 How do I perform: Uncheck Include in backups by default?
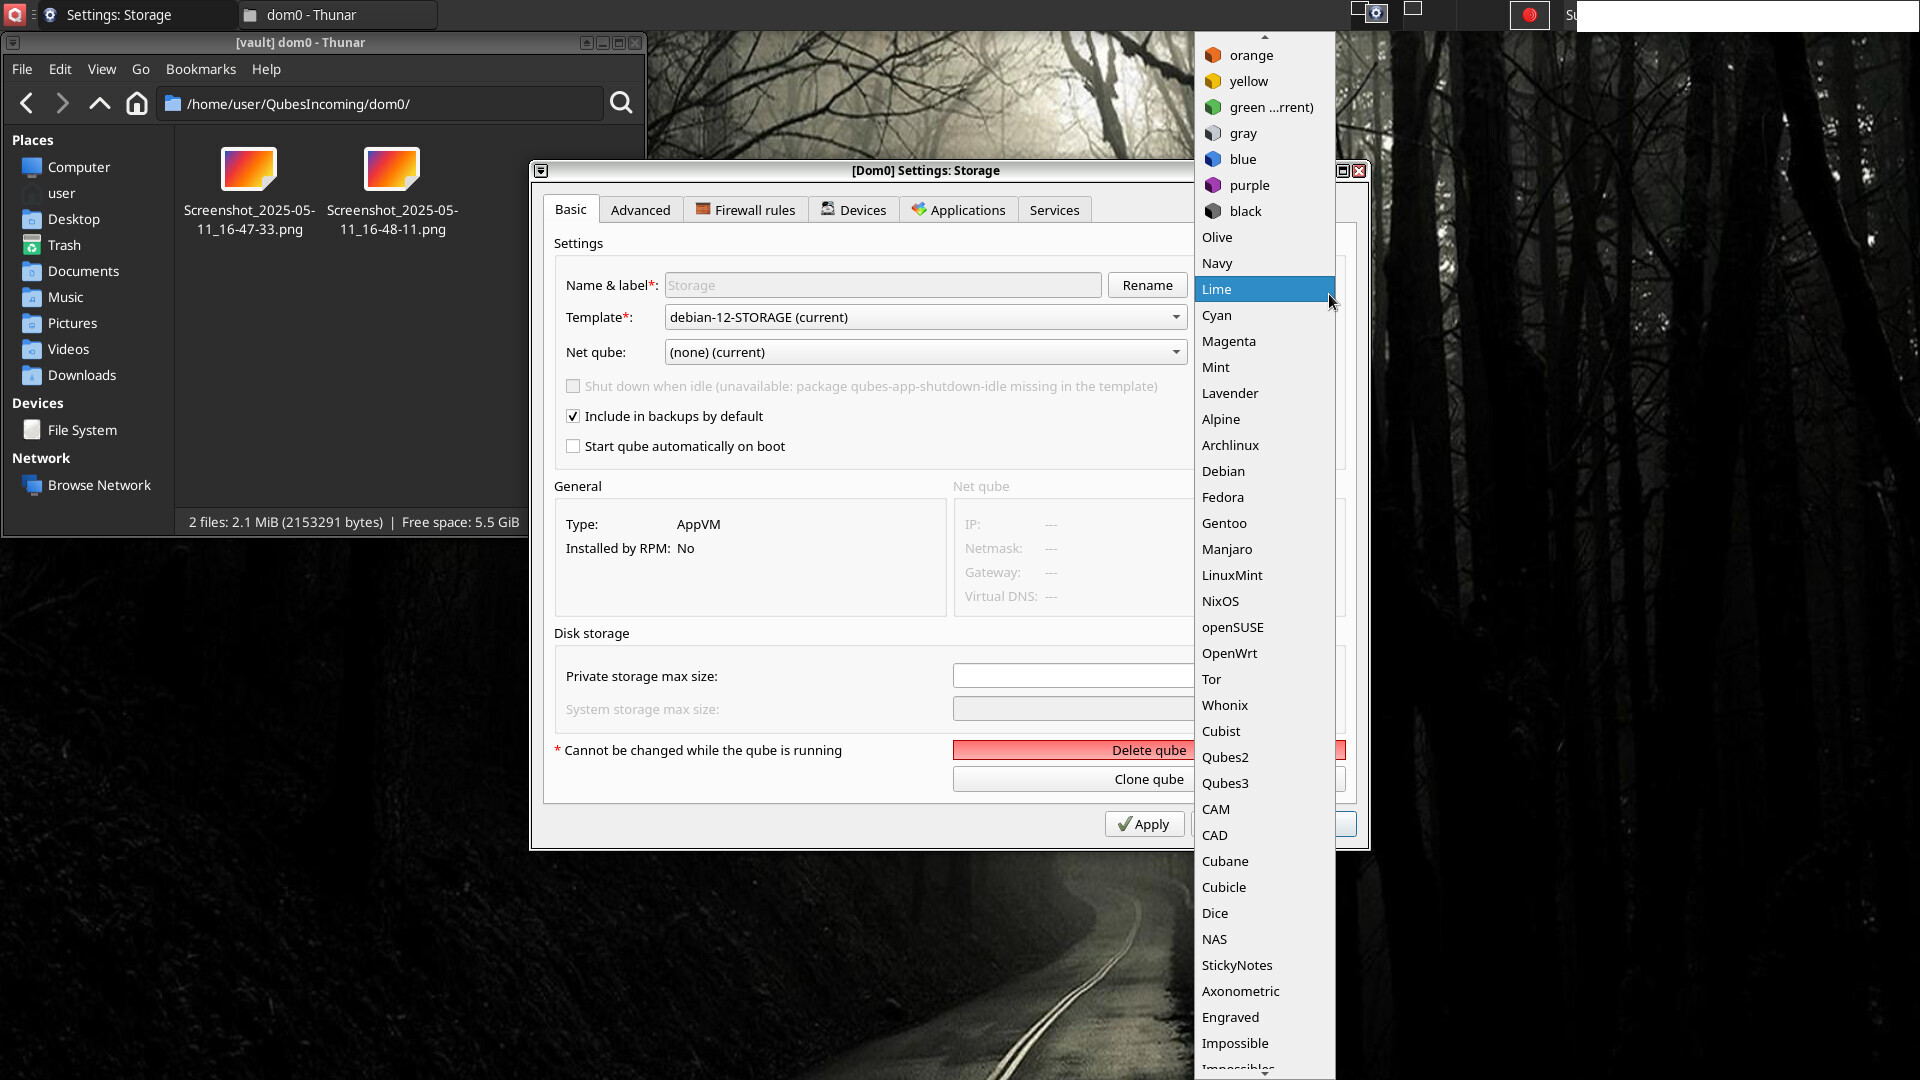(573, 416)
